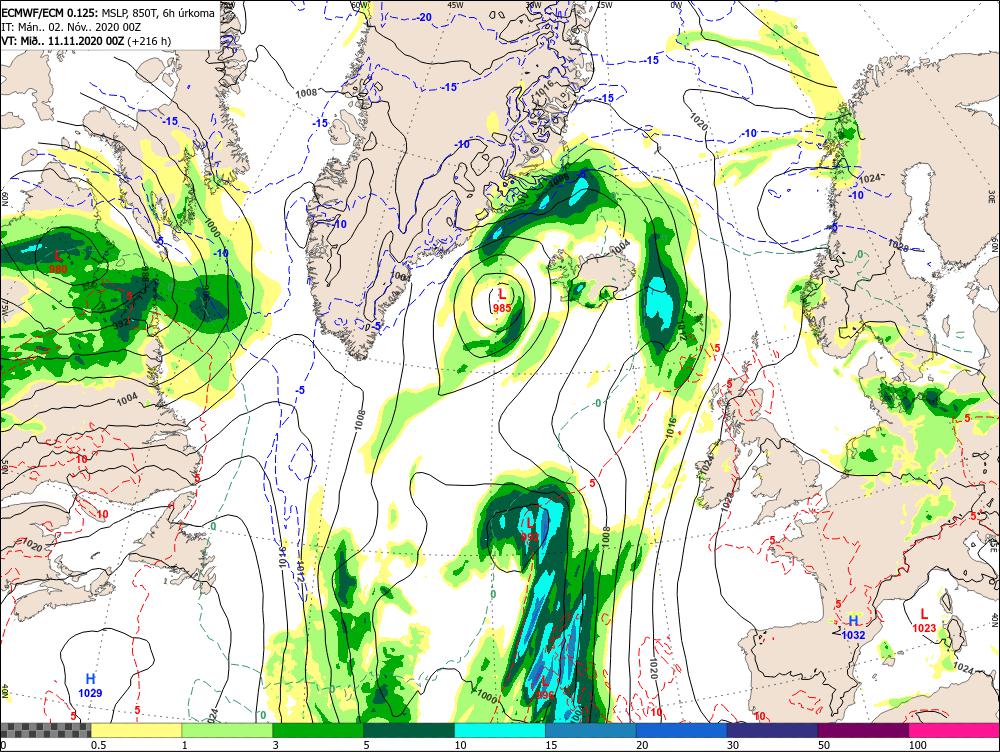
Task: Click the blue H marker labeled 1032
Action: (x=853, y=621)
